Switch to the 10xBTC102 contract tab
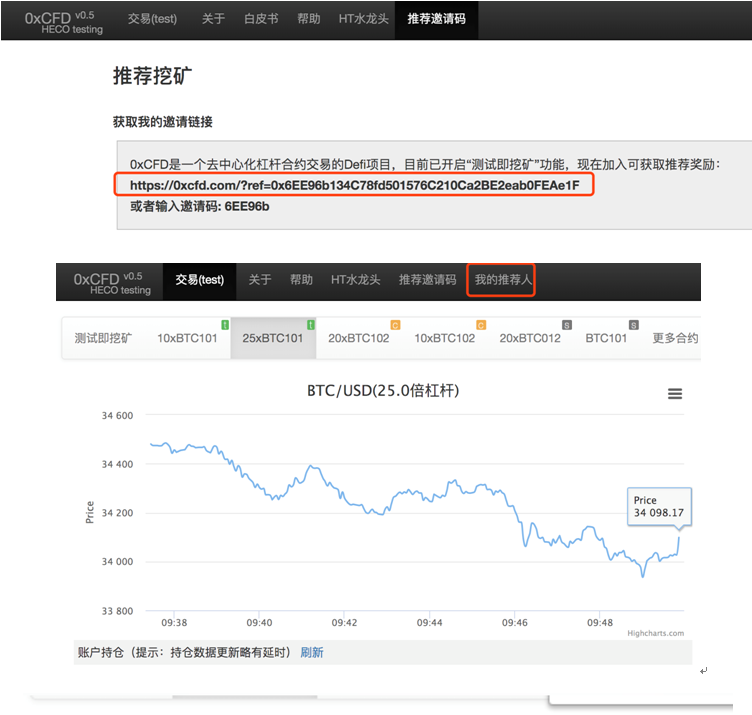Viewport: 752px width, 715px height. point(444,338)
